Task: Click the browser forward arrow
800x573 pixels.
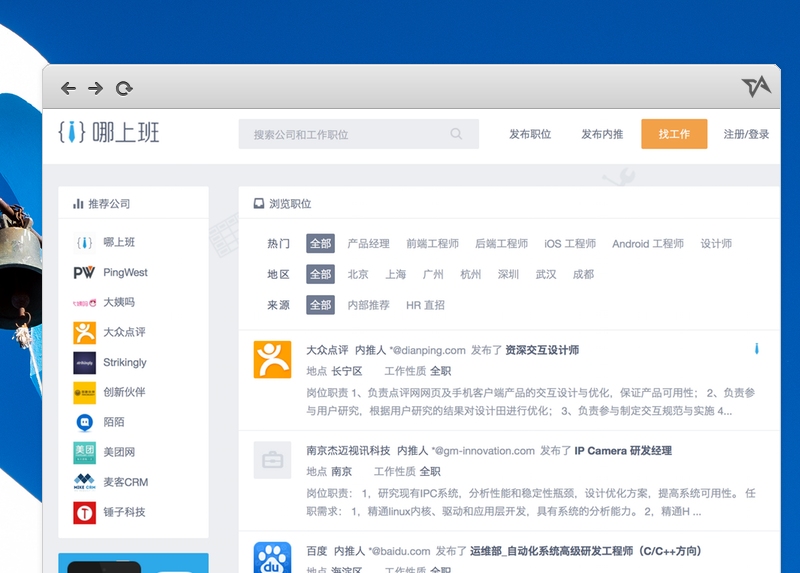Action: [x=95, y=88]
